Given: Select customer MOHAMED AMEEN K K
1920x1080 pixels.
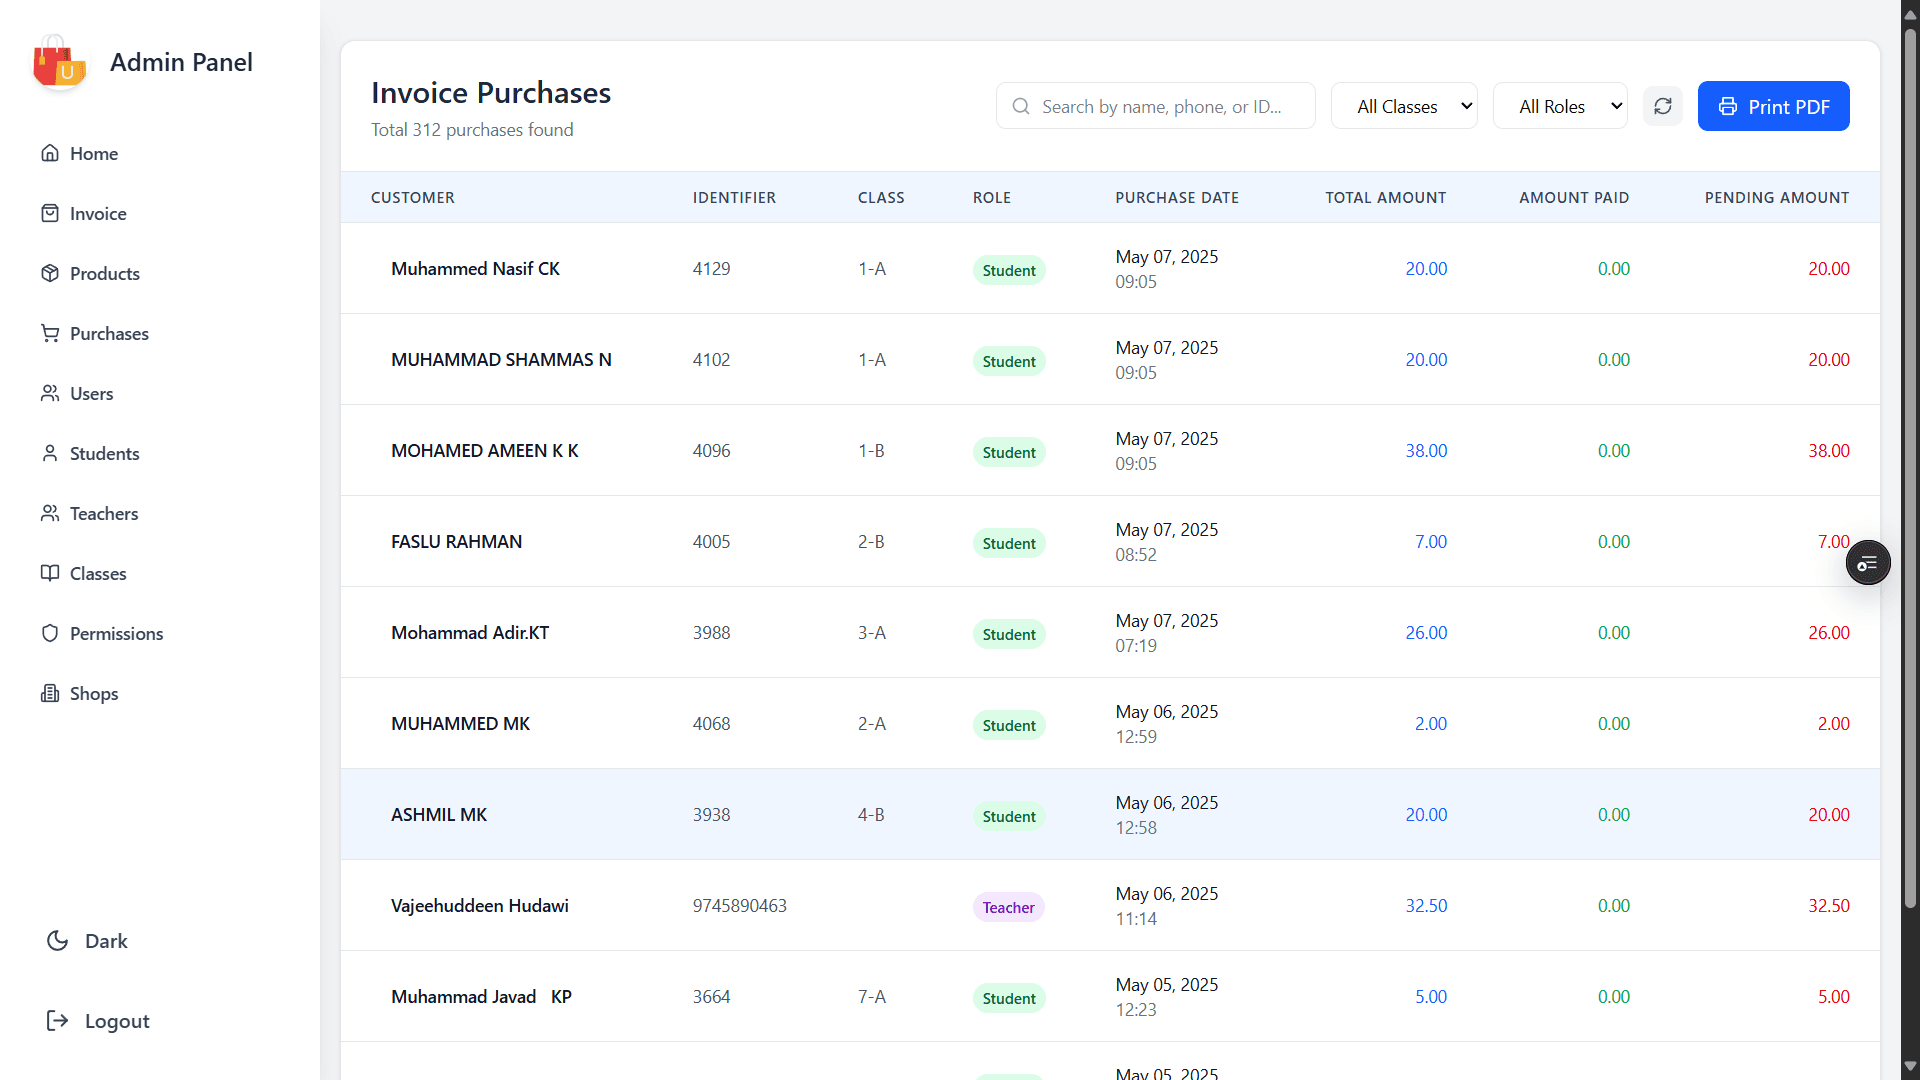Looking at the screenshot, I should tap(485, 450).
